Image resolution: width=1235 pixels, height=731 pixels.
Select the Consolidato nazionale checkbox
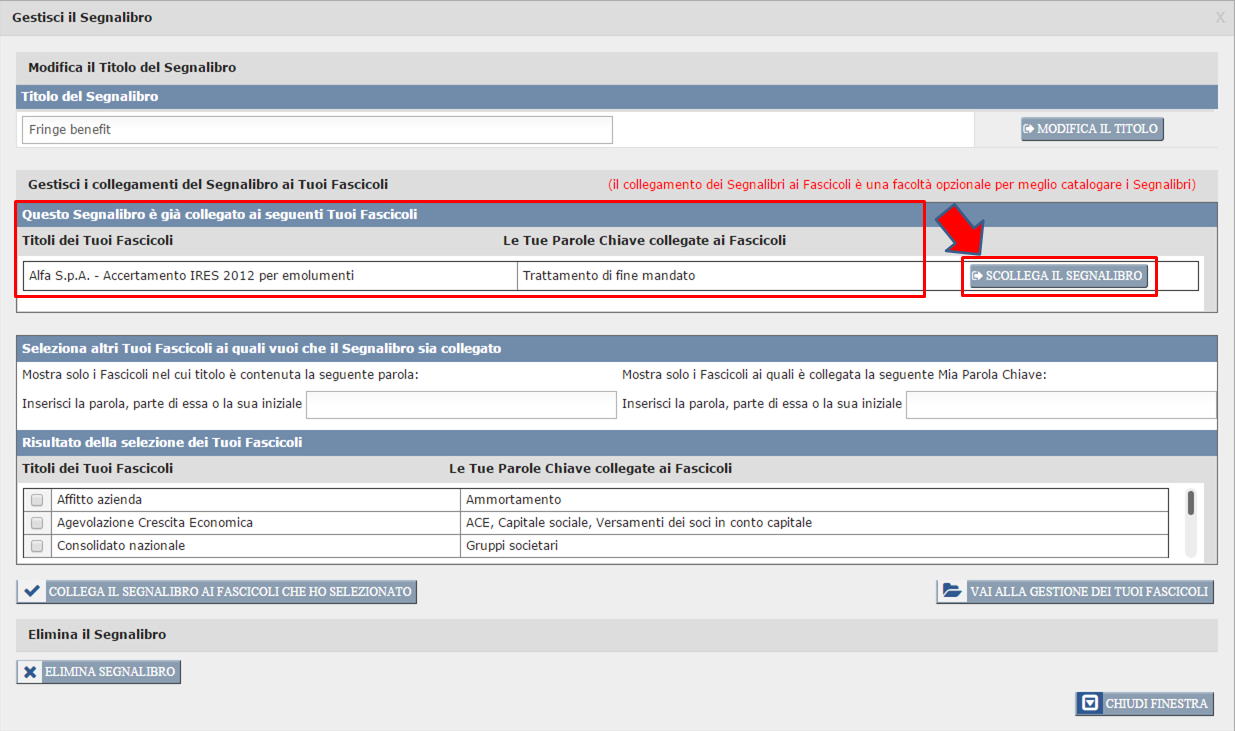(x=37, y=546)
